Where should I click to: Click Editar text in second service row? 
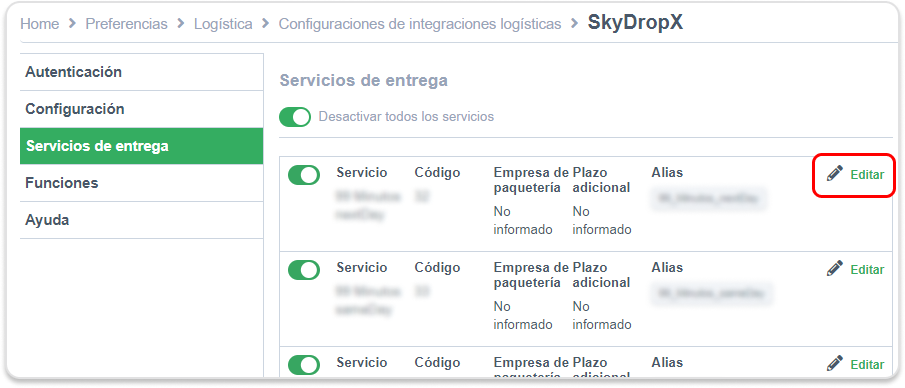867,270
